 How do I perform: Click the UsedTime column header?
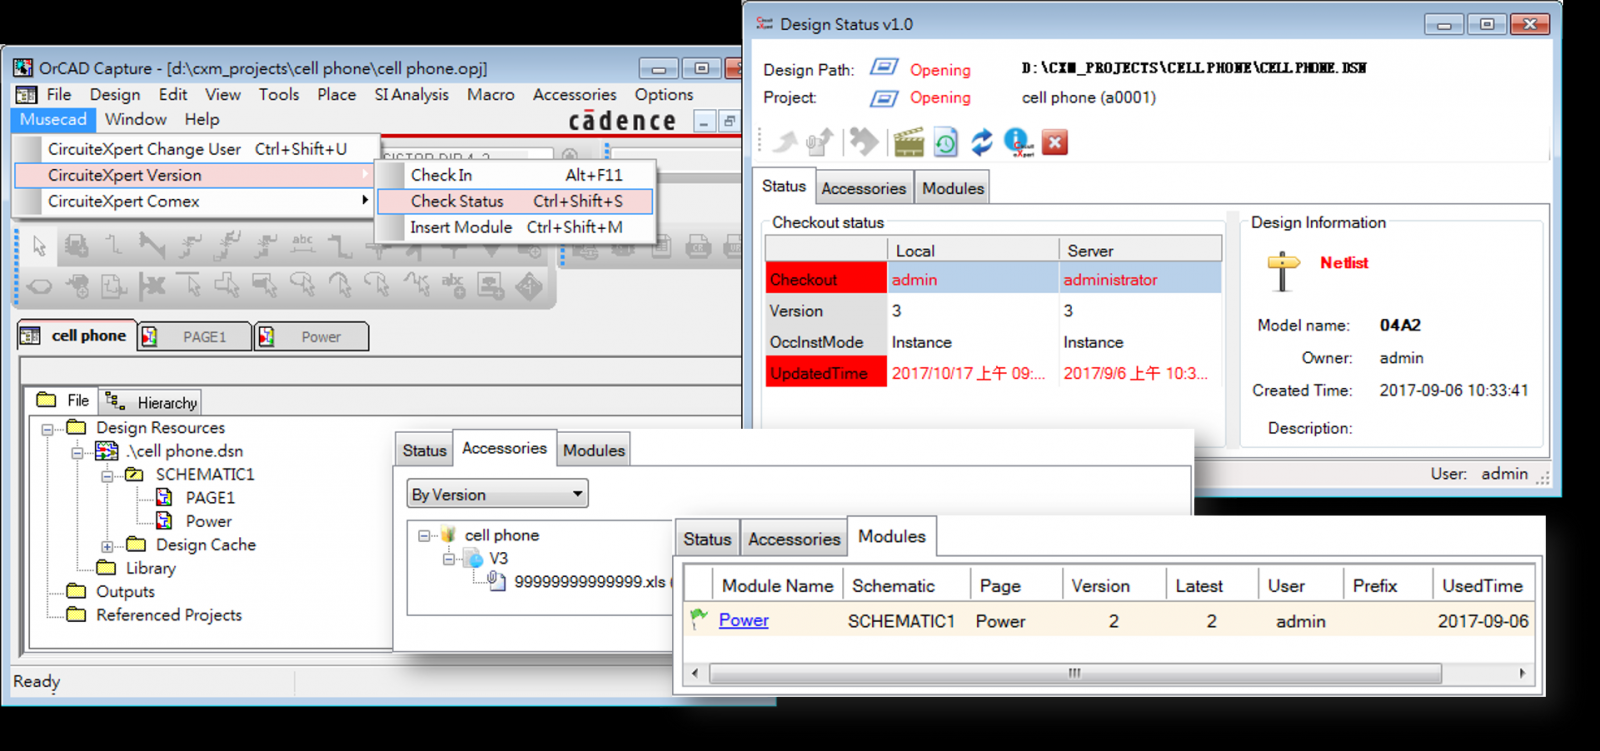1483,585
